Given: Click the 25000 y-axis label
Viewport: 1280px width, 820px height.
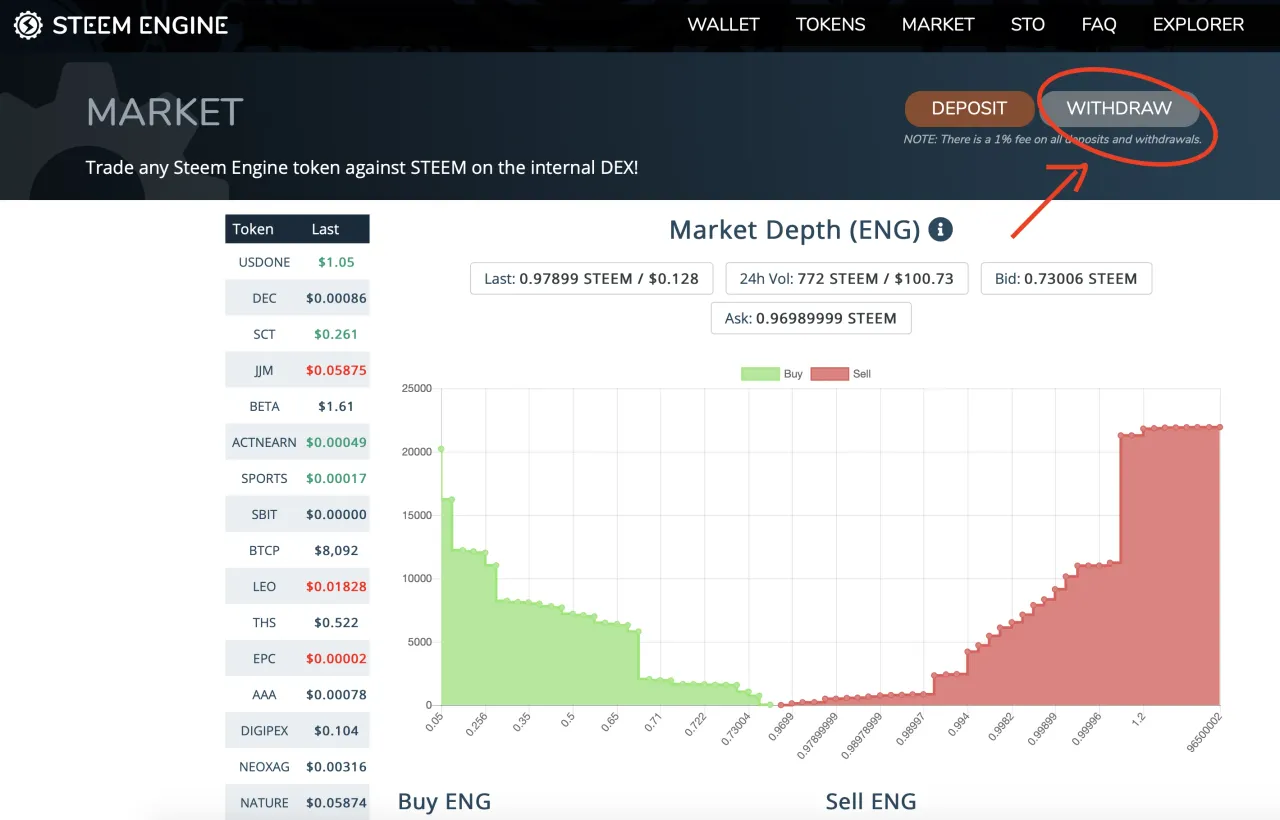Looking at the screenshot, I should [x=416, y=388].
